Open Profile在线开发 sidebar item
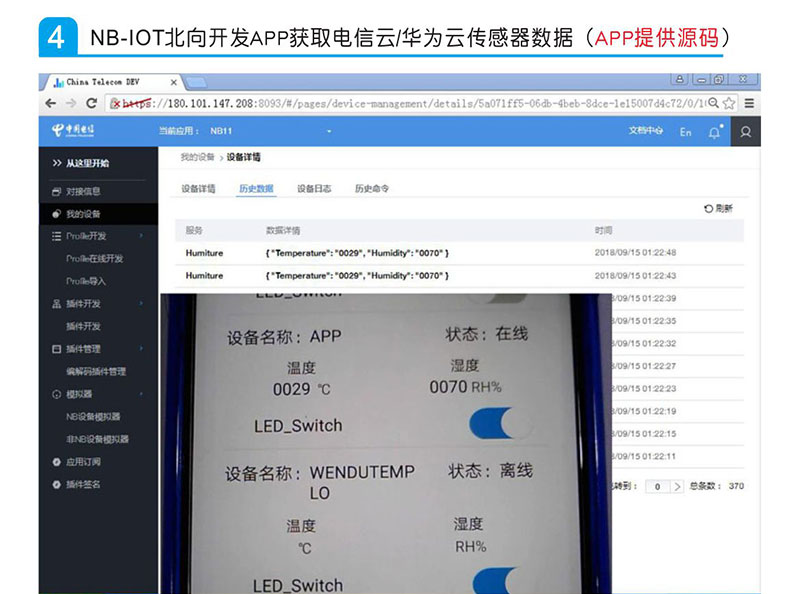Image resolution: width=800 pixels, height=594 pixels. pyautogui.click(x=95, y=259)
